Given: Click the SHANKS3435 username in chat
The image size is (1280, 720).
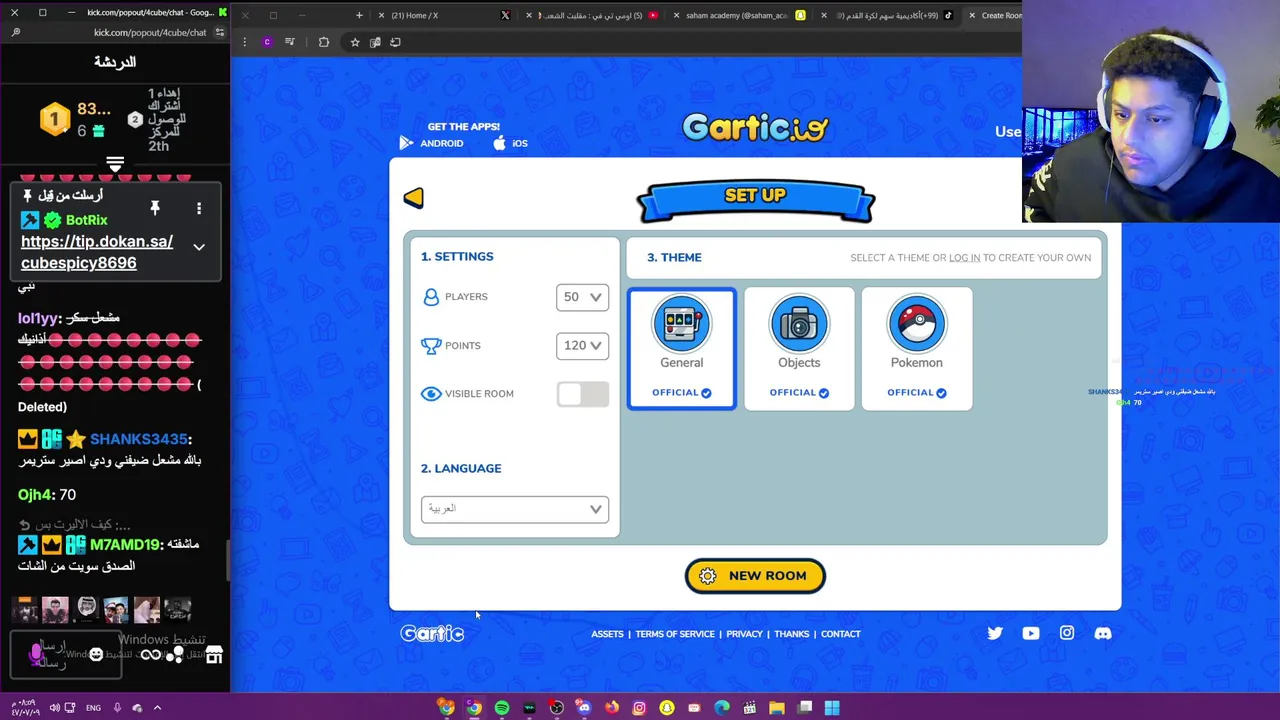Looking at the screenshot, I should point(140,439).
